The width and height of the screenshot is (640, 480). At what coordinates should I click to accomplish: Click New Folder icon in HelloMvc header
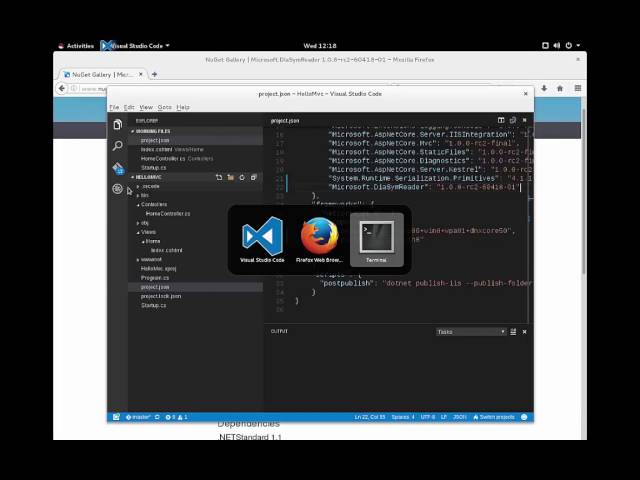(x=231, y=177)
